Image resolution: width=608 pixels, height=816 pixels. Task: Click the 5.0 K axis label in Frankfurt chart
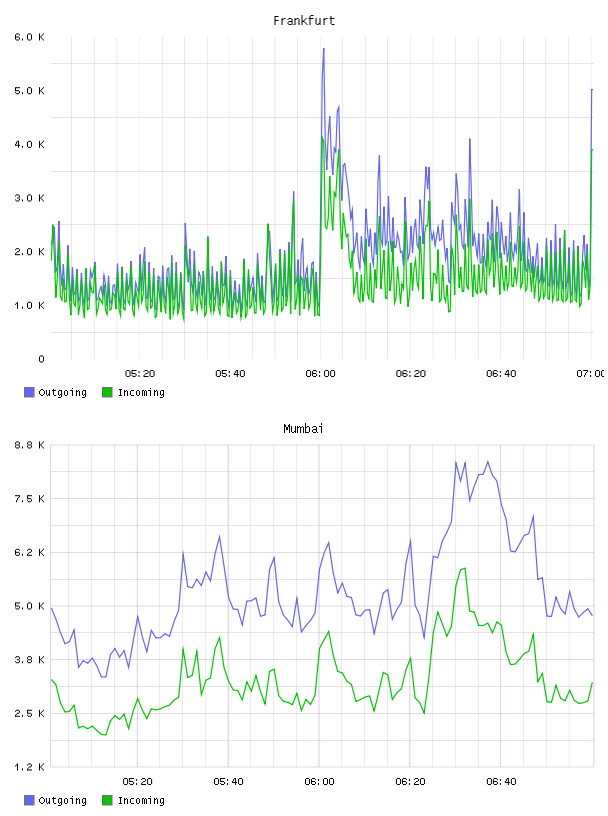point(30,91)
